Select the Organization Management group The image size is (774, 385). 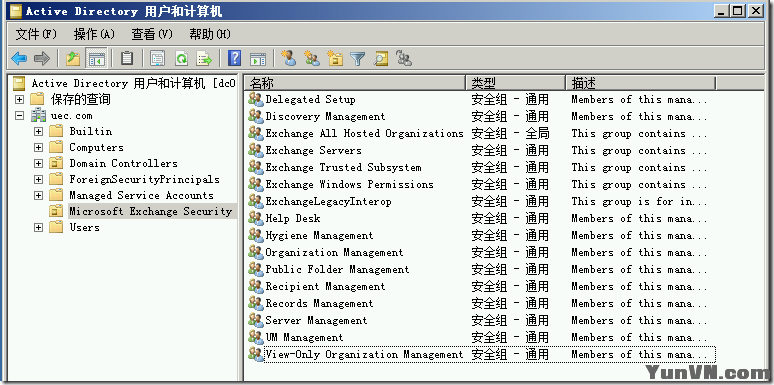point(334,252)
